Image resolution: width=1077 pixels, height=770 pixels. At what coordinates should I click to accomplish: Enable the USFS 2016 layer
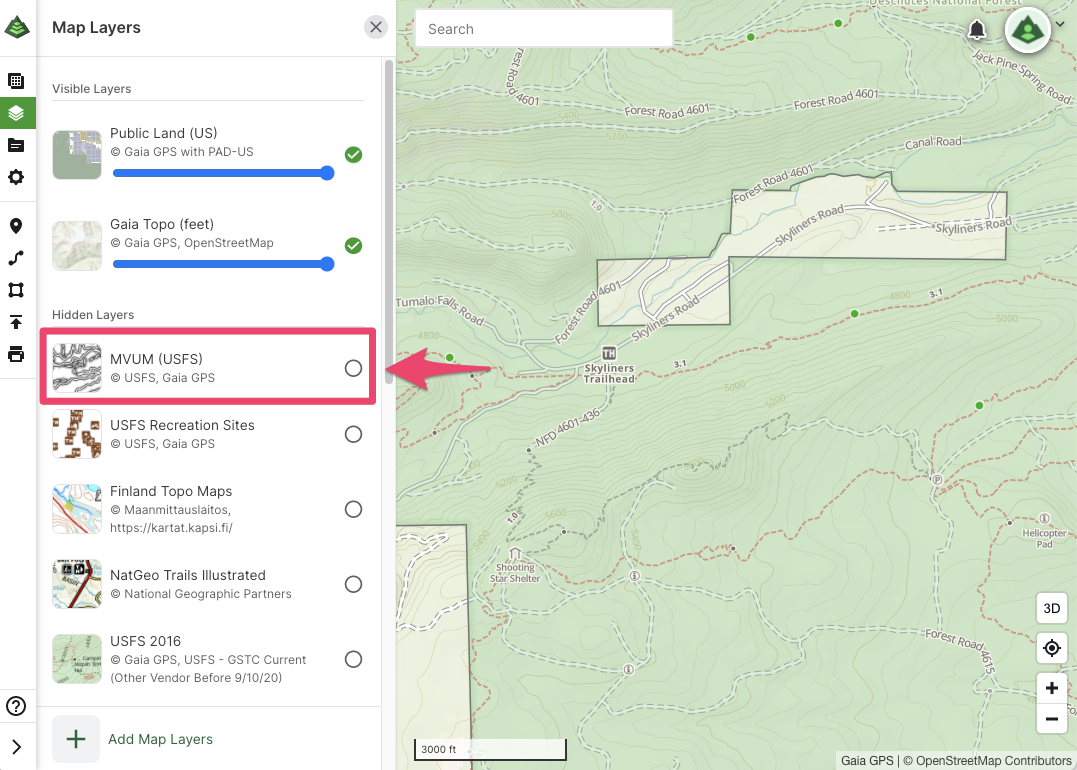(x=354, y=659)
